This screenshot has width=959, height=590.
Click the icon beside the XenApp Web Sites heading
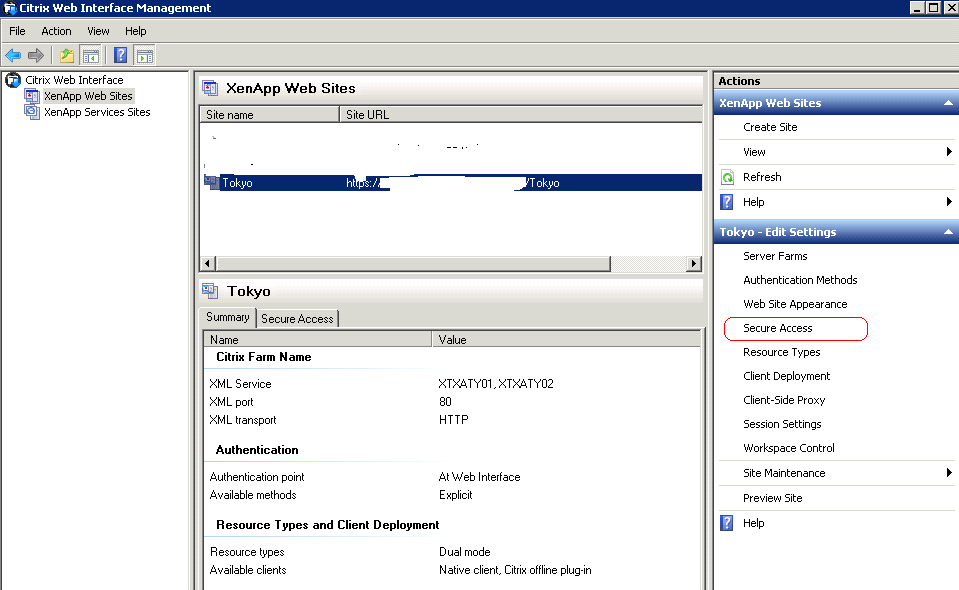pyautogui.click(x=210, y=88)
